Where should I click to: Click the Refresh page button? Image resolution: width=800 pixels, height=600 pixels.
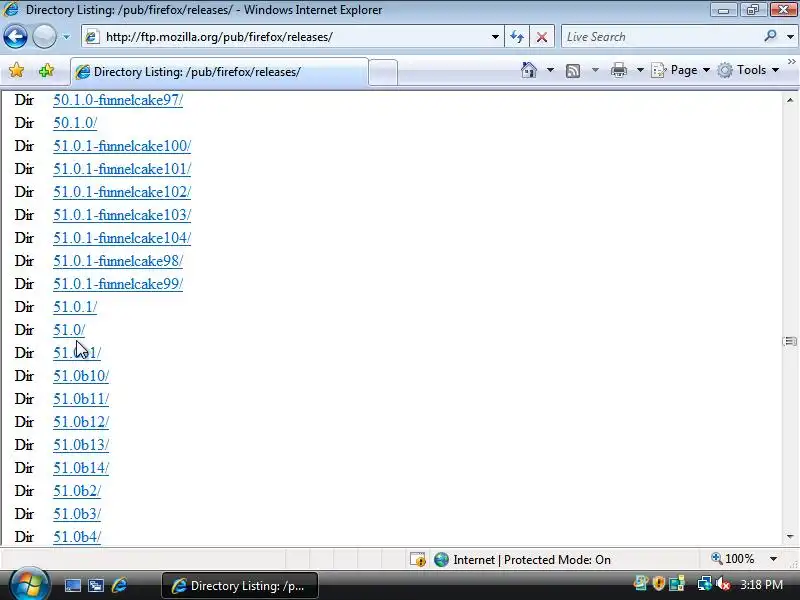[517, 37]
